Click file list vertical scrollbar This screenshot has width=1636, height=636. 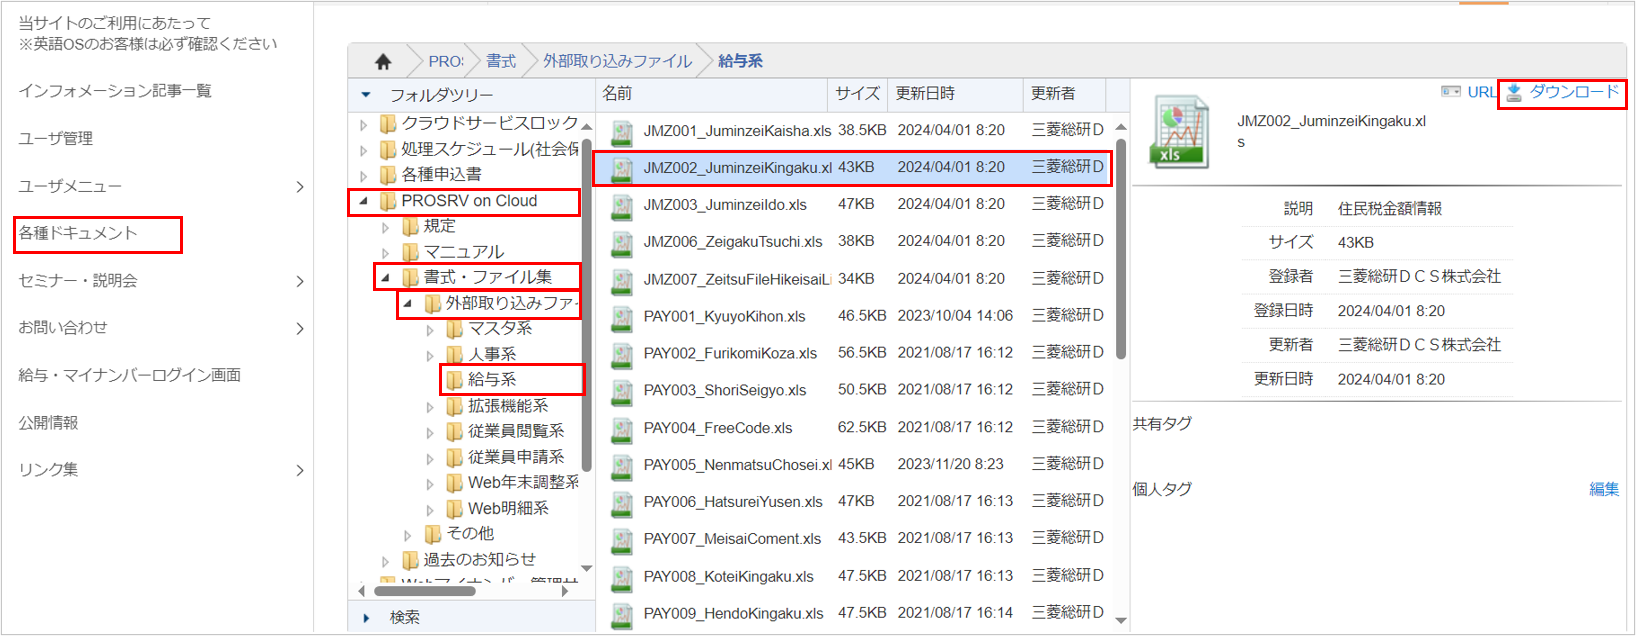1121,249
